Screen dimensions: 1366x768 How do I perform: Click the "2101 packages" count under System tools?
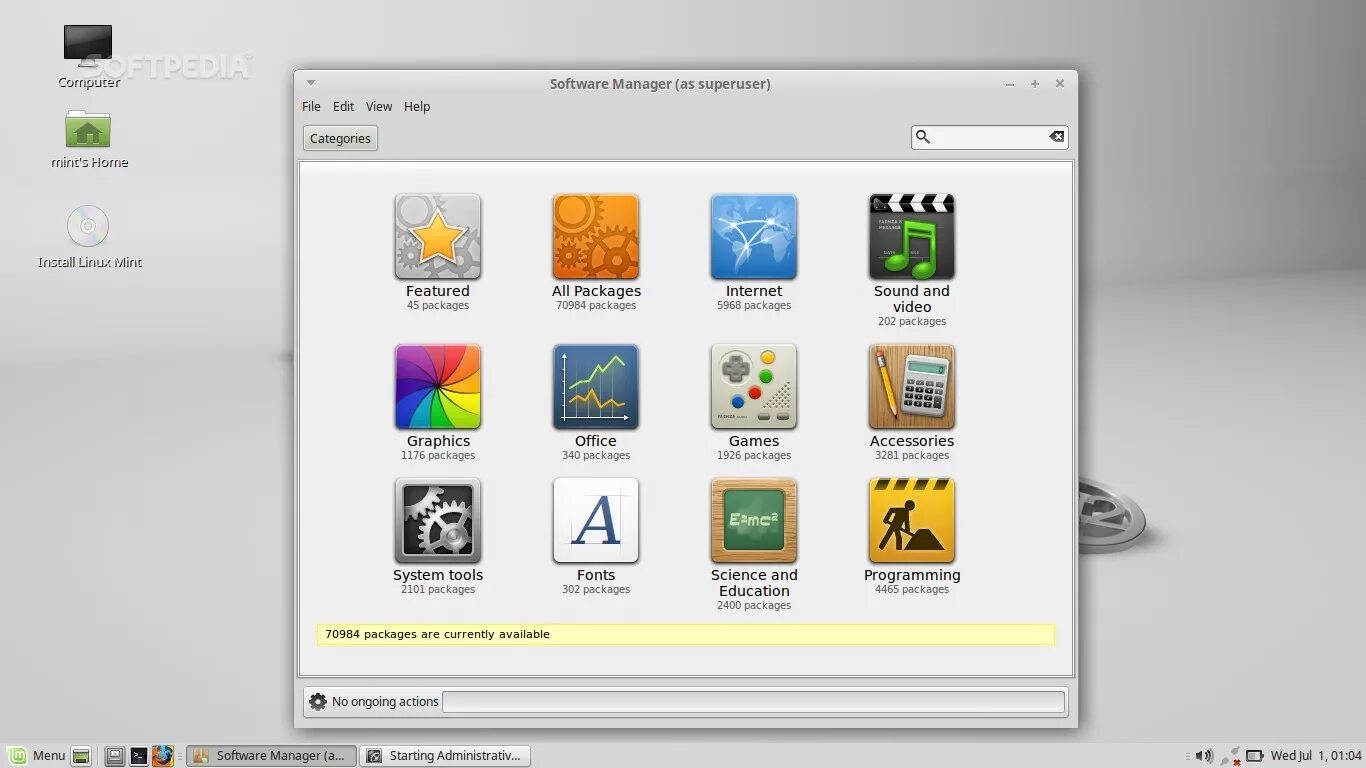(438, 590)
